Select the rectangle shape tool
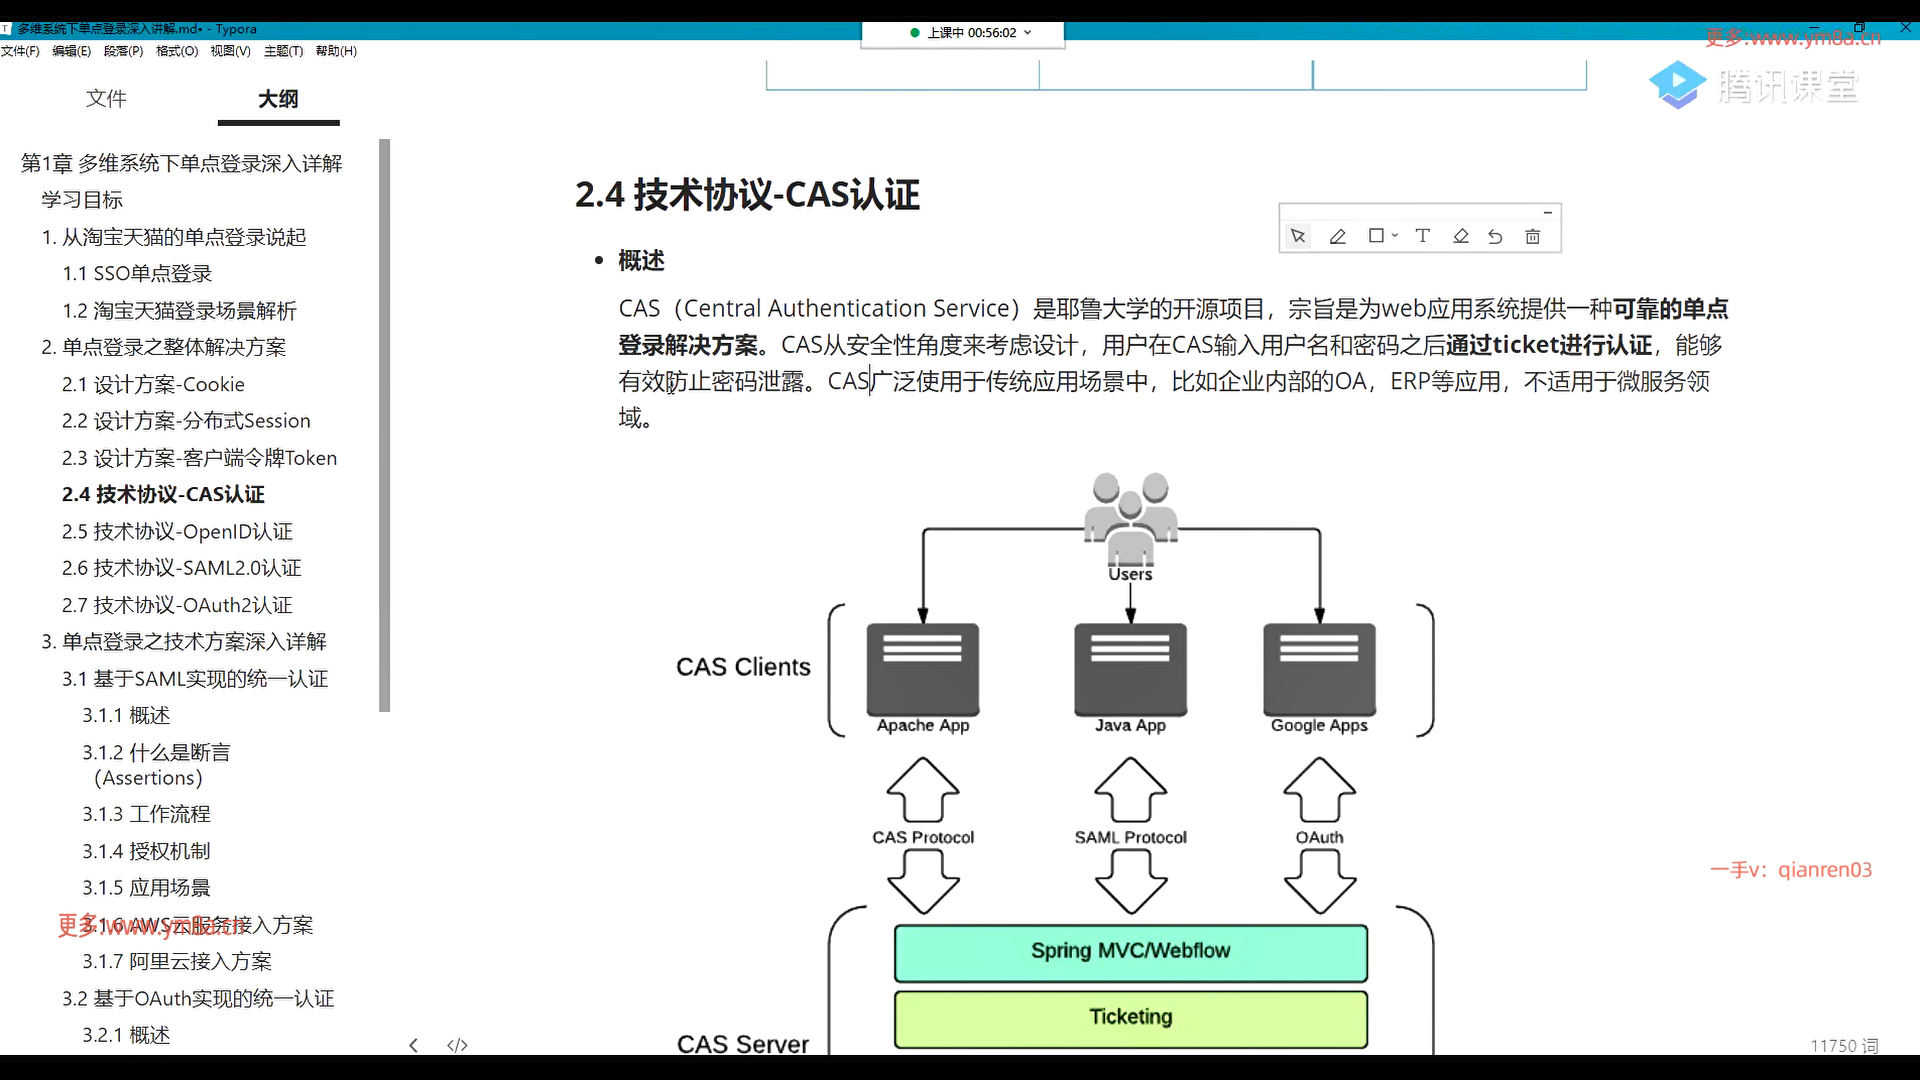Screen dimensions: 1920x1080 1376,236
